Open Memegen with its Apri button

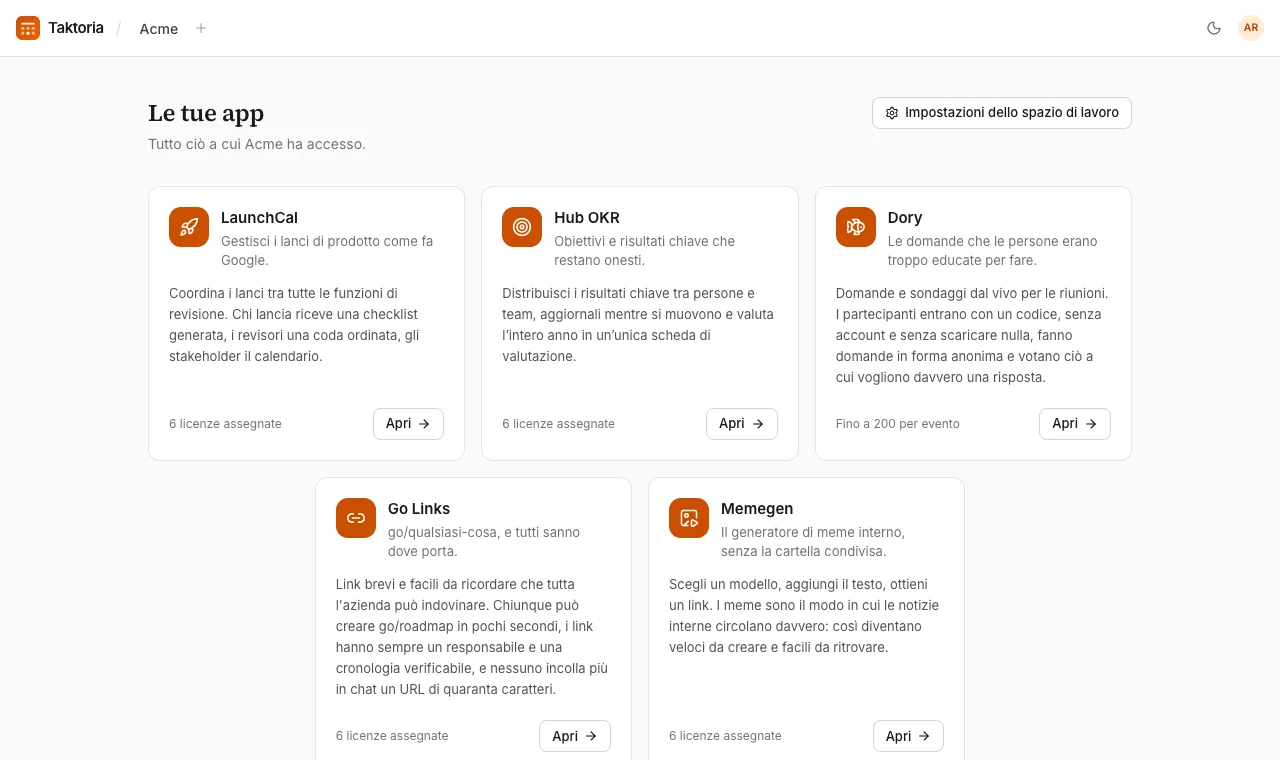[908, 736]
